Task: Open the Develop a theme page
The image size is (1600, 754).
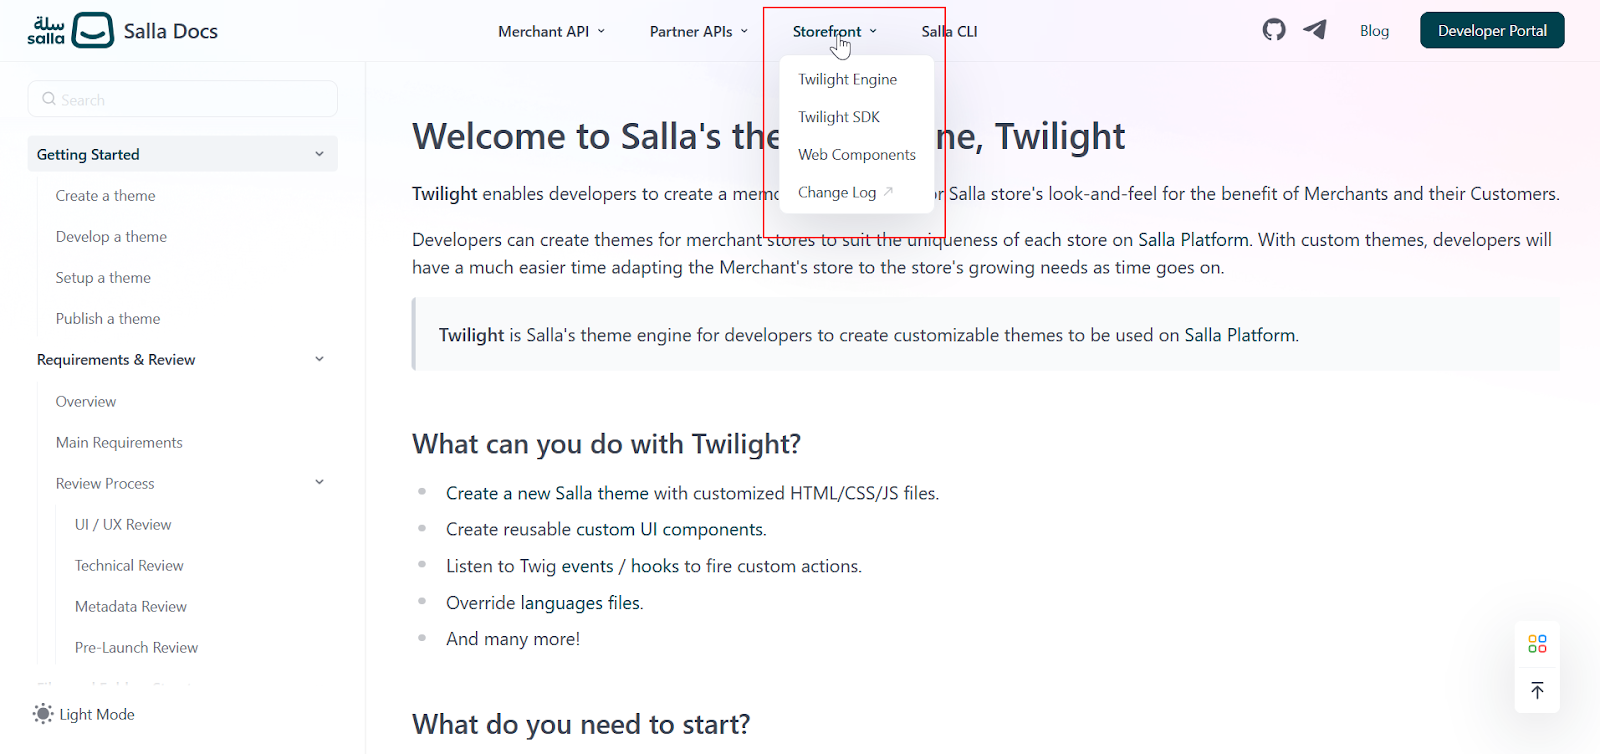Action: pos(111,237)
